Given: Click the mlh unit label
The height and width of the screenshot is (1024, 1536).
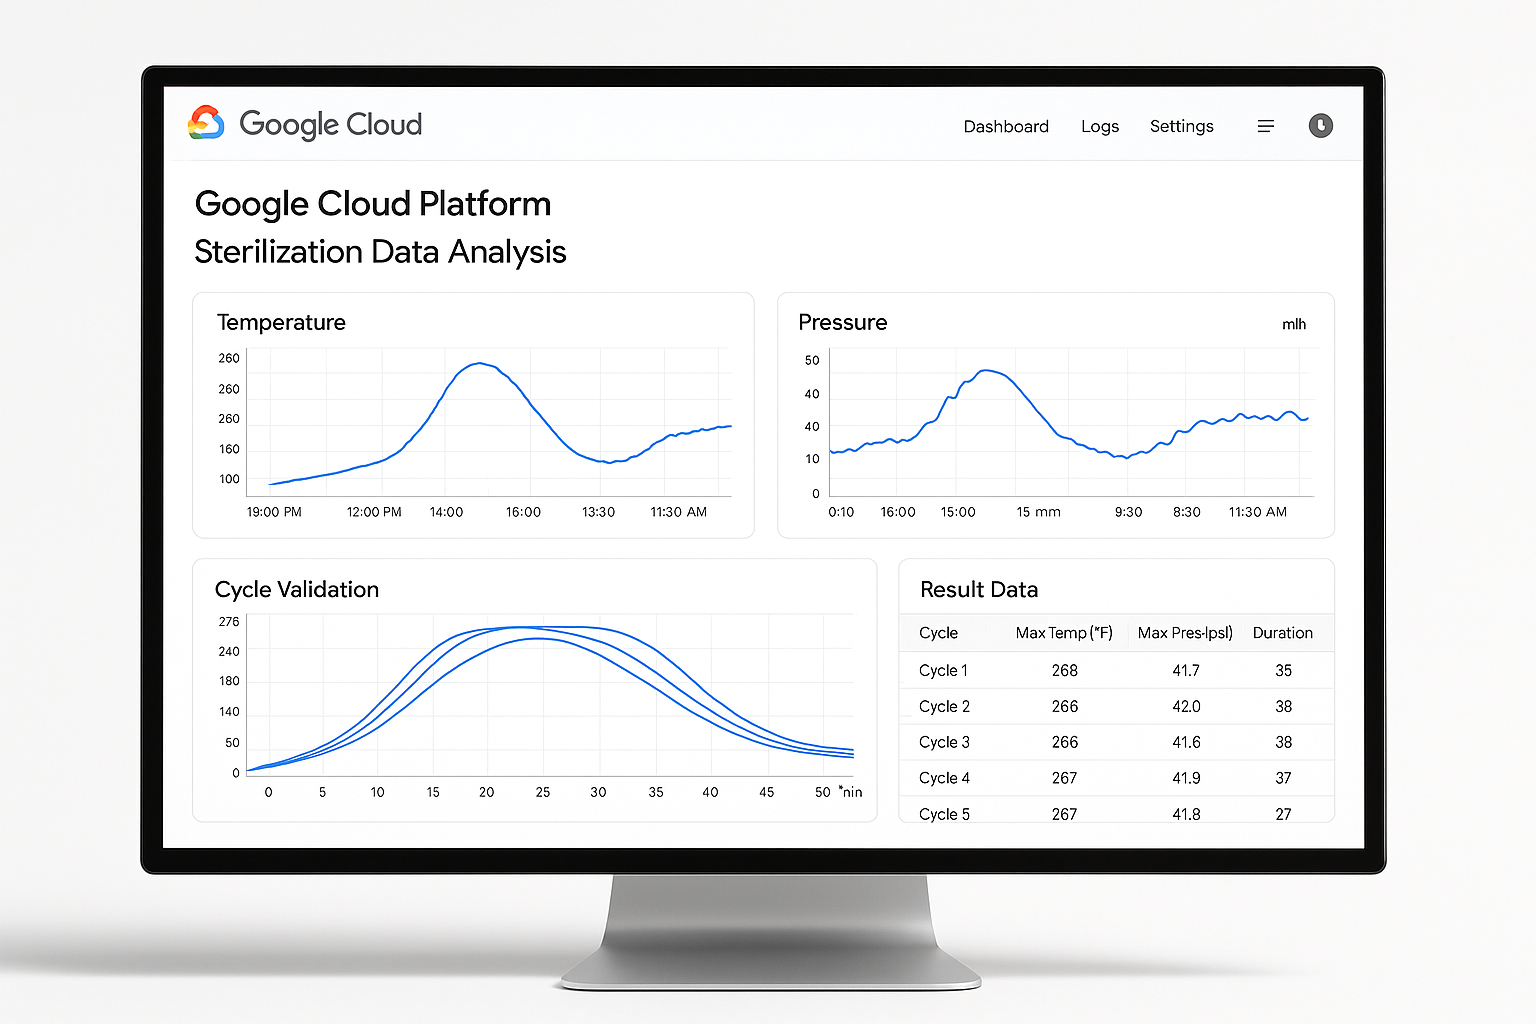Looking at the screenshot, I should coord(1294,324).
